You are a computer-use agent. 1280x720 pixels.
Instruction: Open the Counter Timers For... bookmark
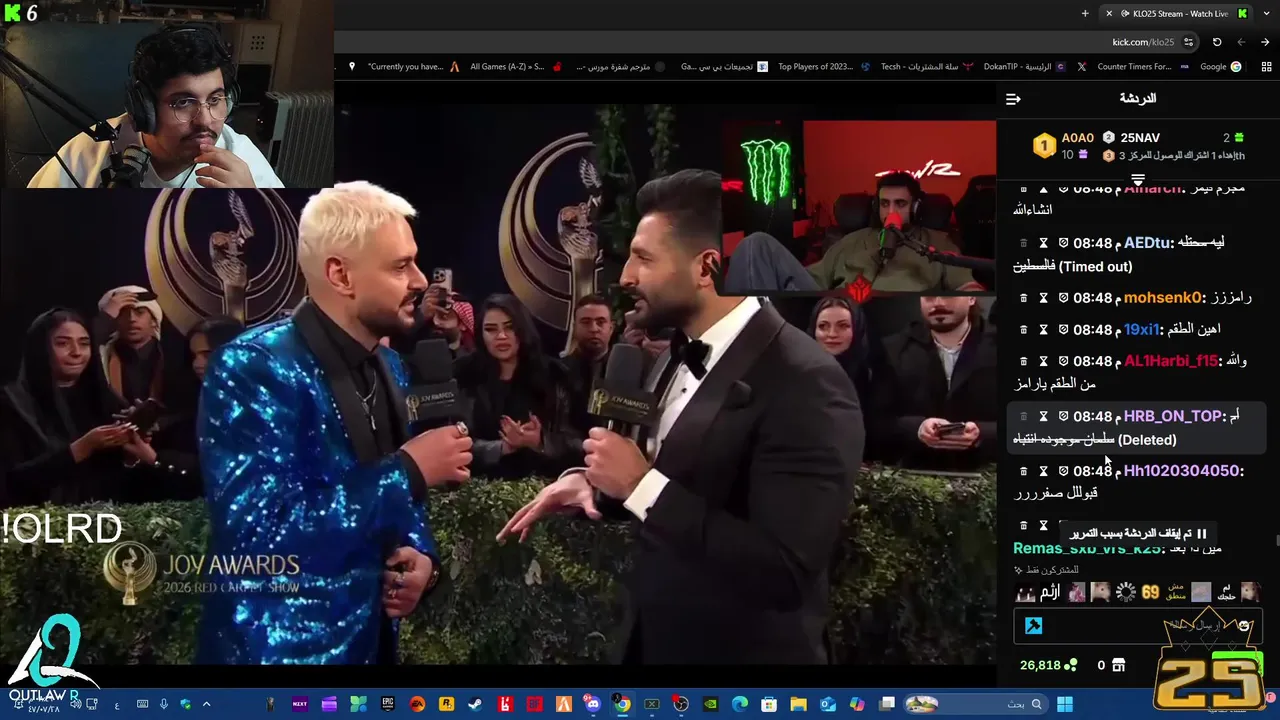click(1141, 67)
